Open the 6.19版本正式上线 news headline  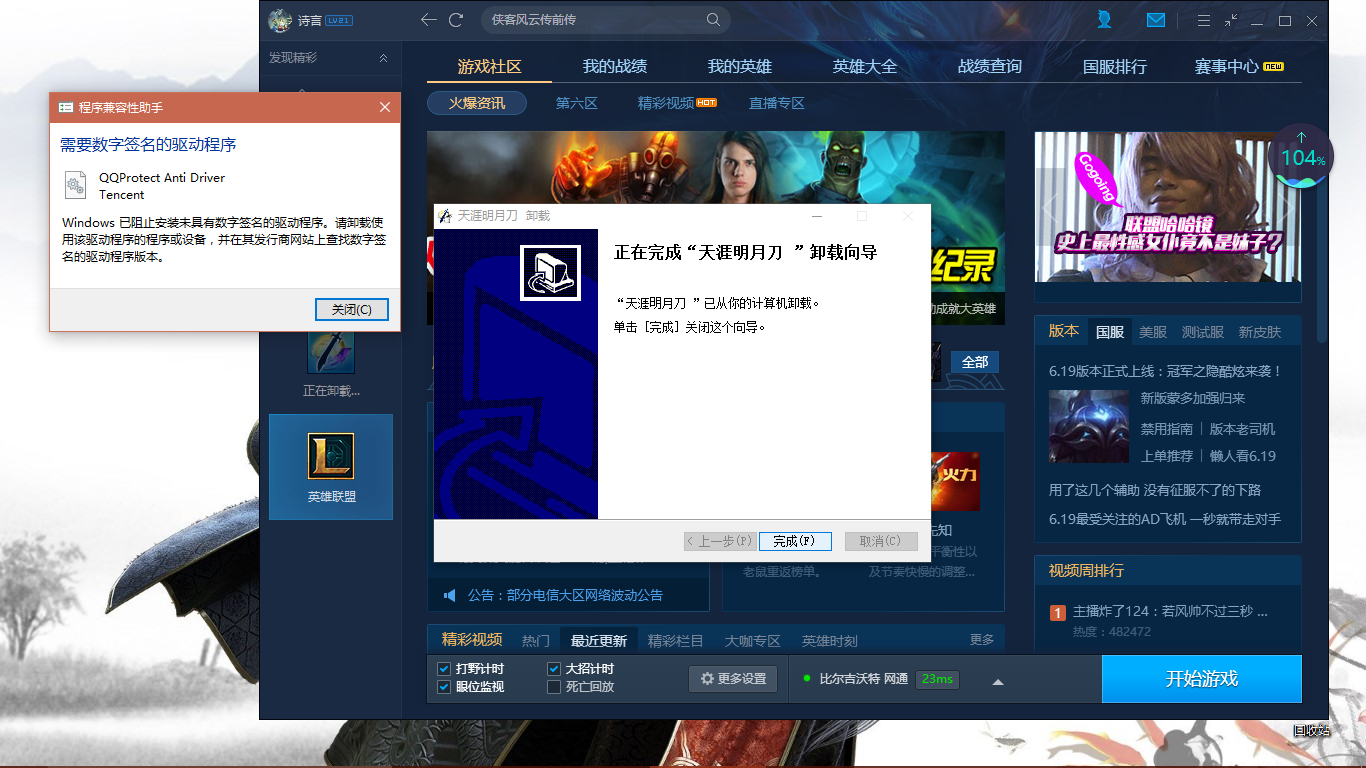(1166, 371)
